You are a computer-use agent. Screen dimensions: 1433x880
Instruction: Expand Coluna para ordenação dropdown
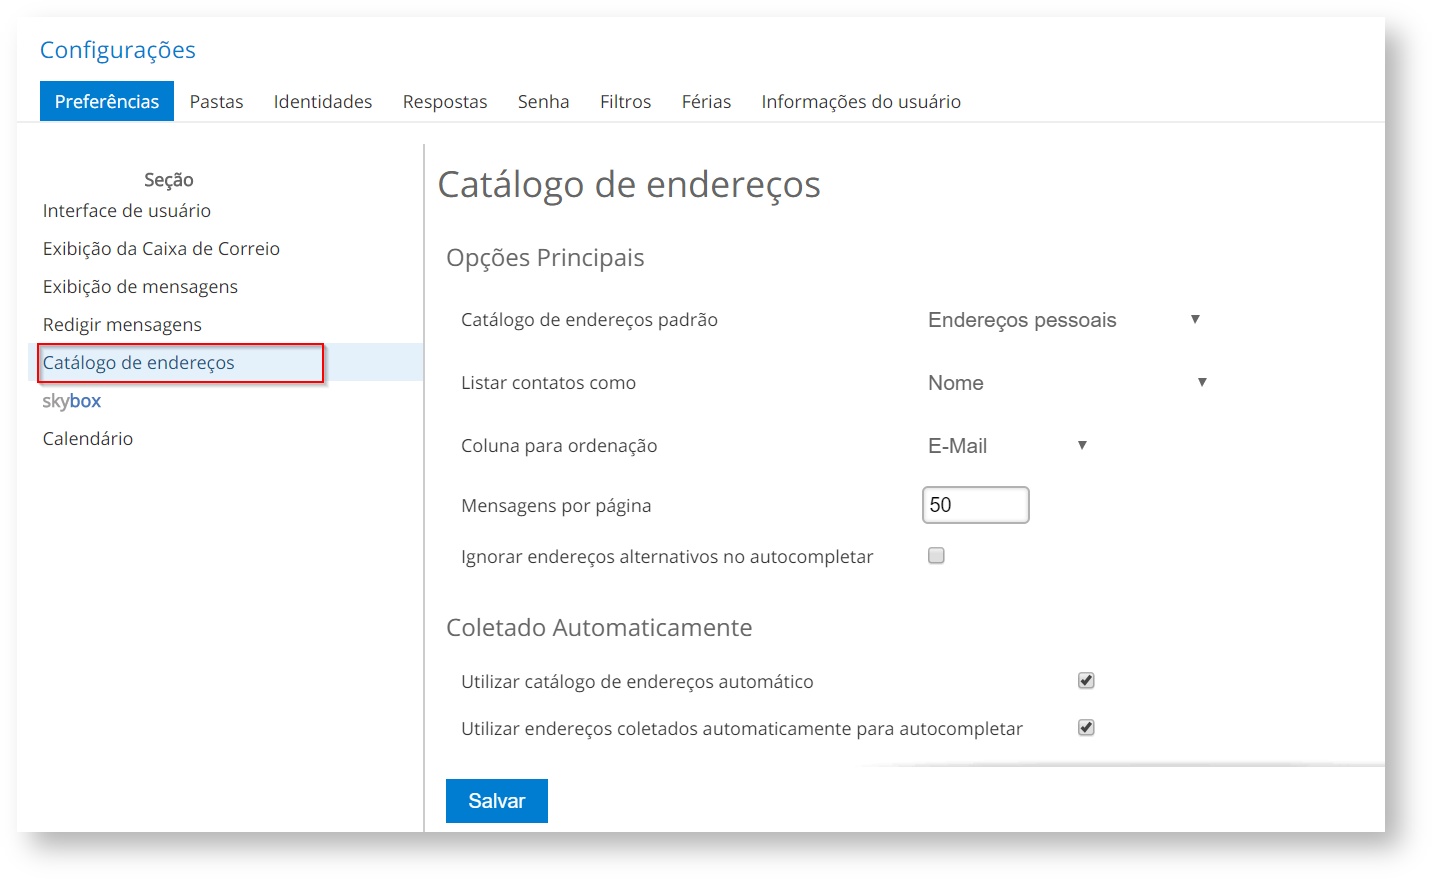coord(1006,446)
